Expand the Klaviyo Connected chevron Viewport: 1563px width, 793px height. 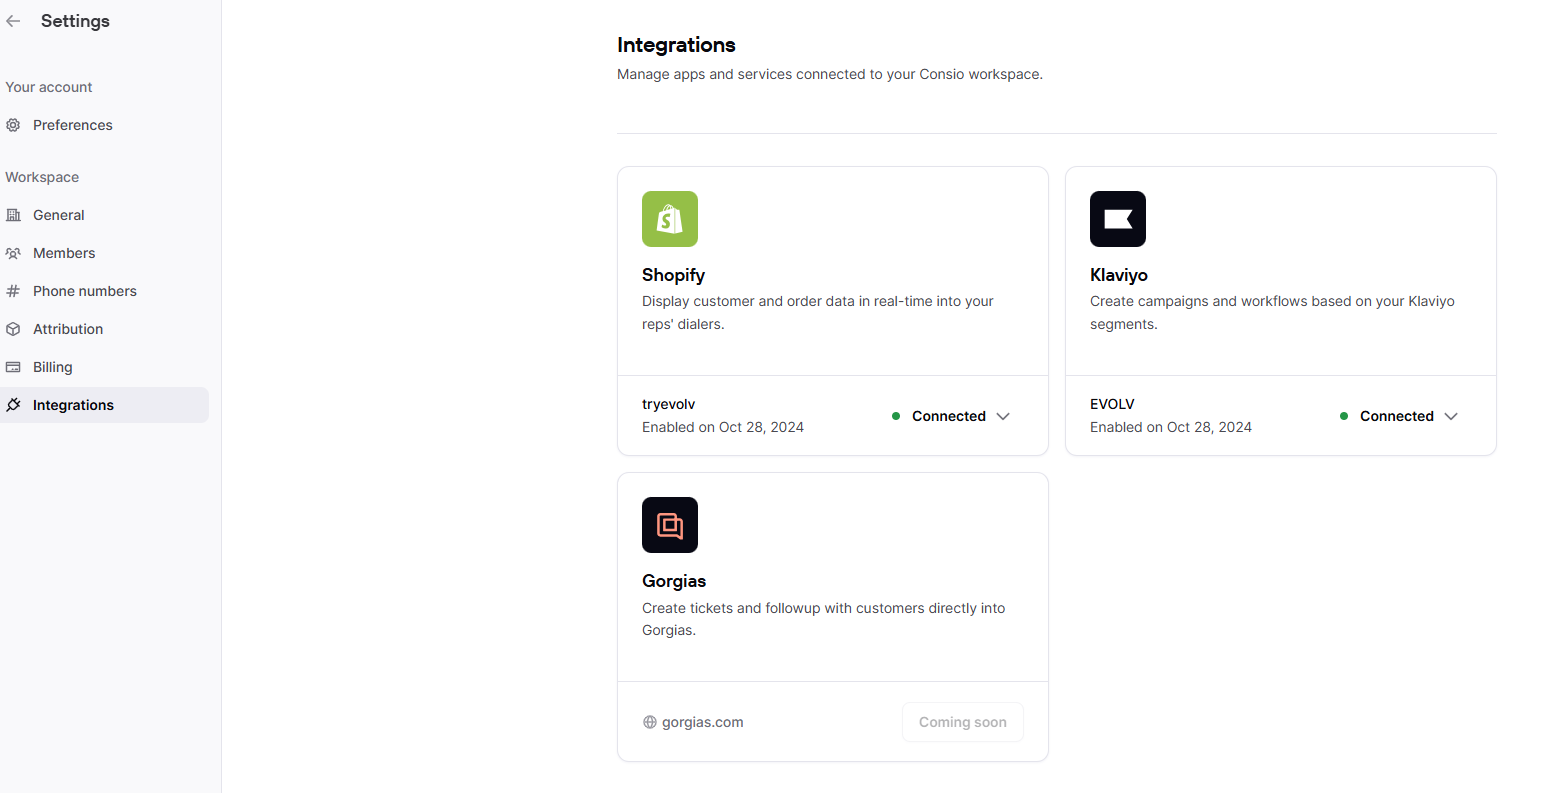(1451, 416)
